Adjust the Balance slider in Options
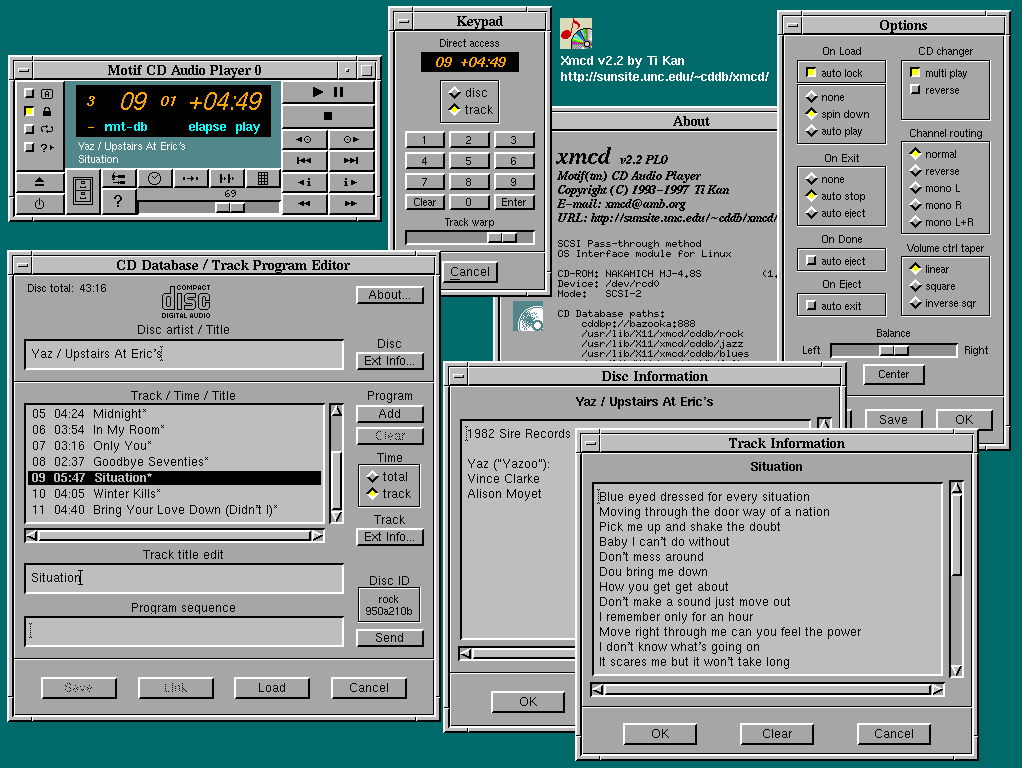This screenshot has width=1022, height=768. 894,350
